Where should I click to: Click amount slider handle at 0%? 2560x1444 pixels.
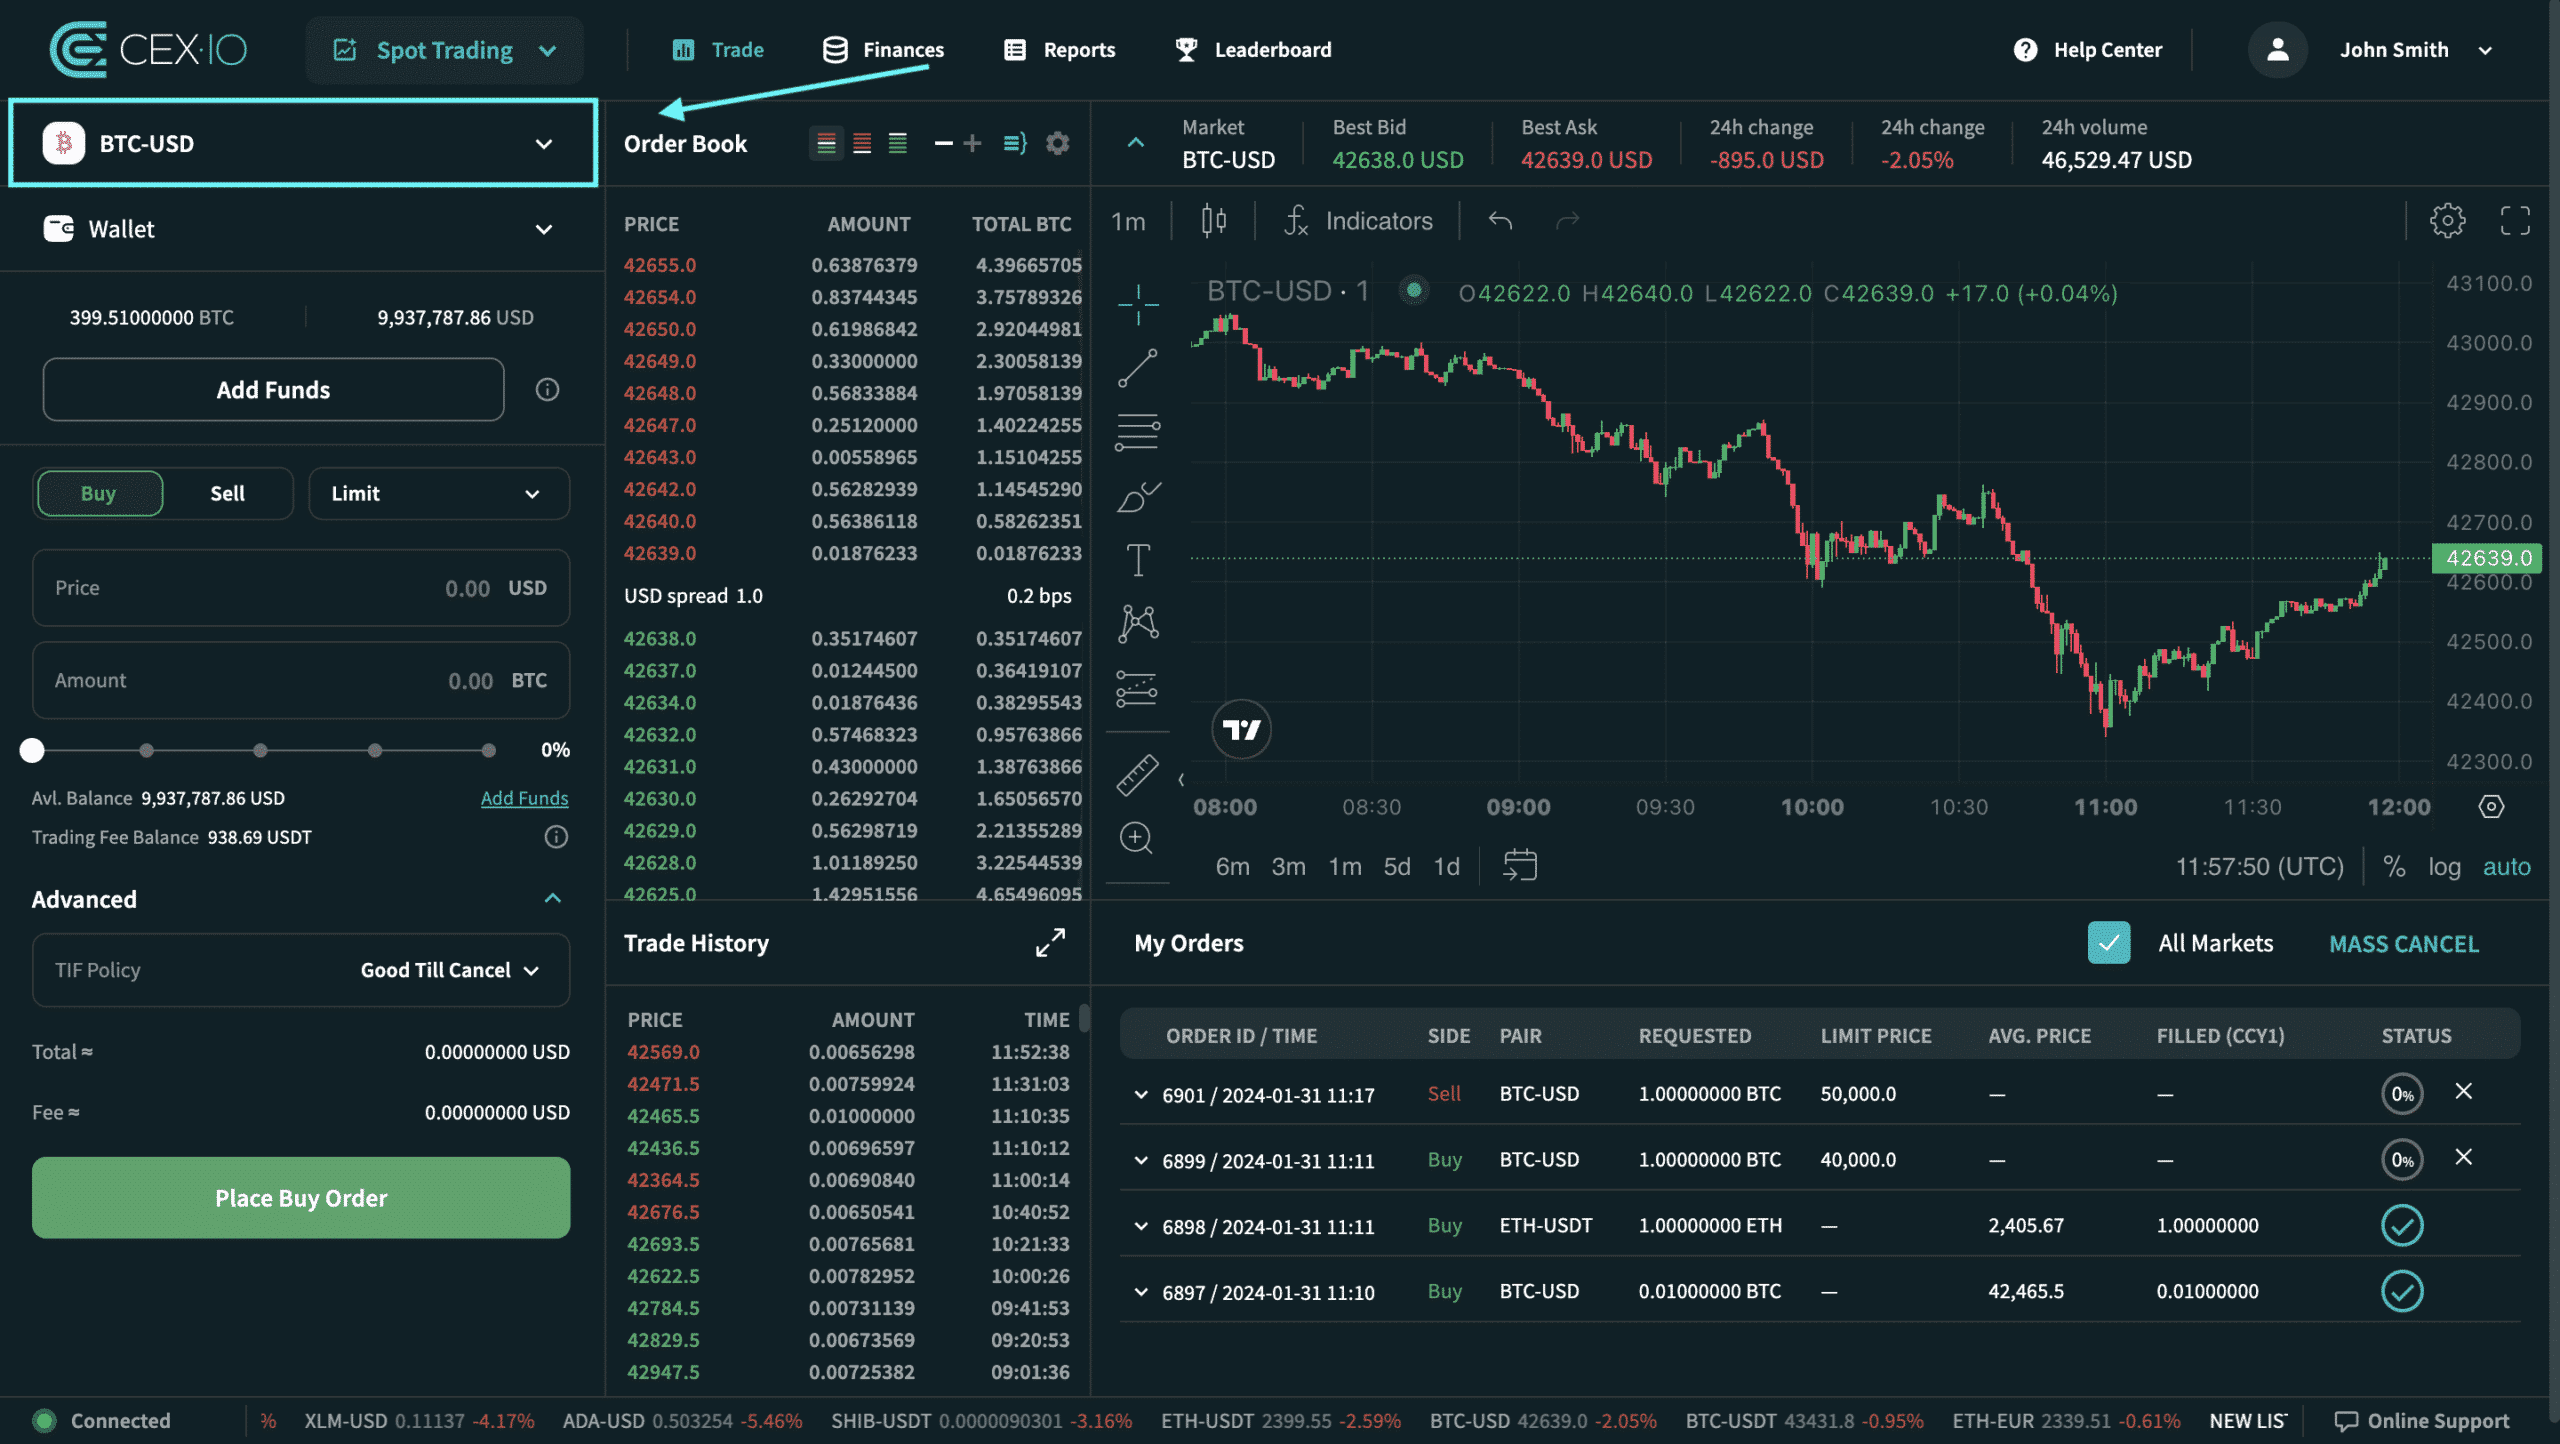click(x=32, y=750)
